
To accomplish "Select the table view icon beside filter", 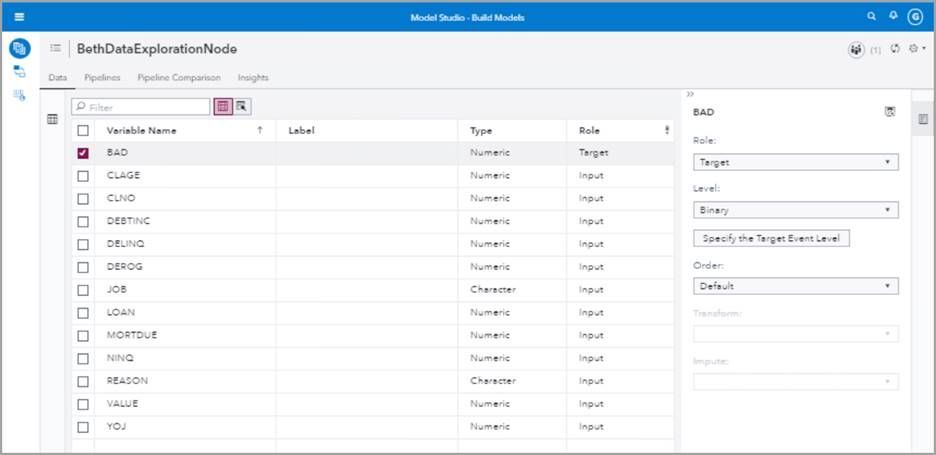I will click(x=223, y=106).
